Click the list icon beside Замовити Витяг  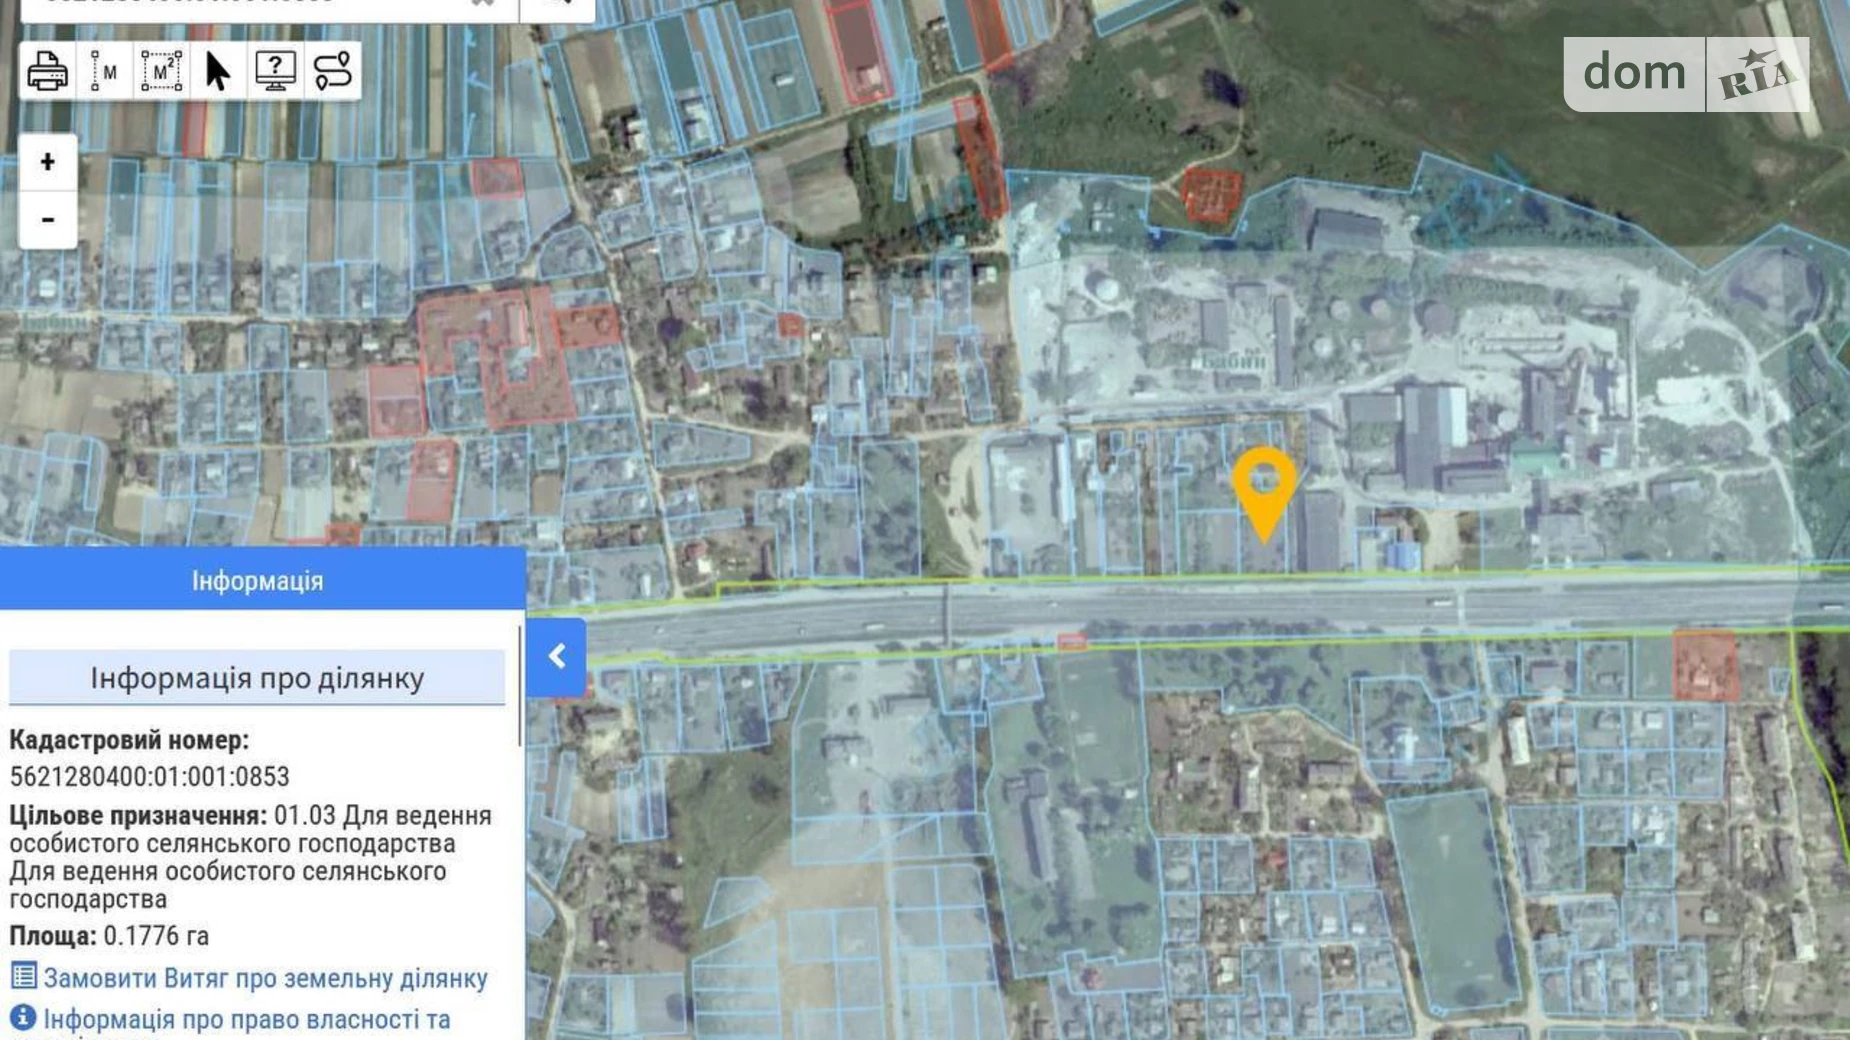(23, 976)
